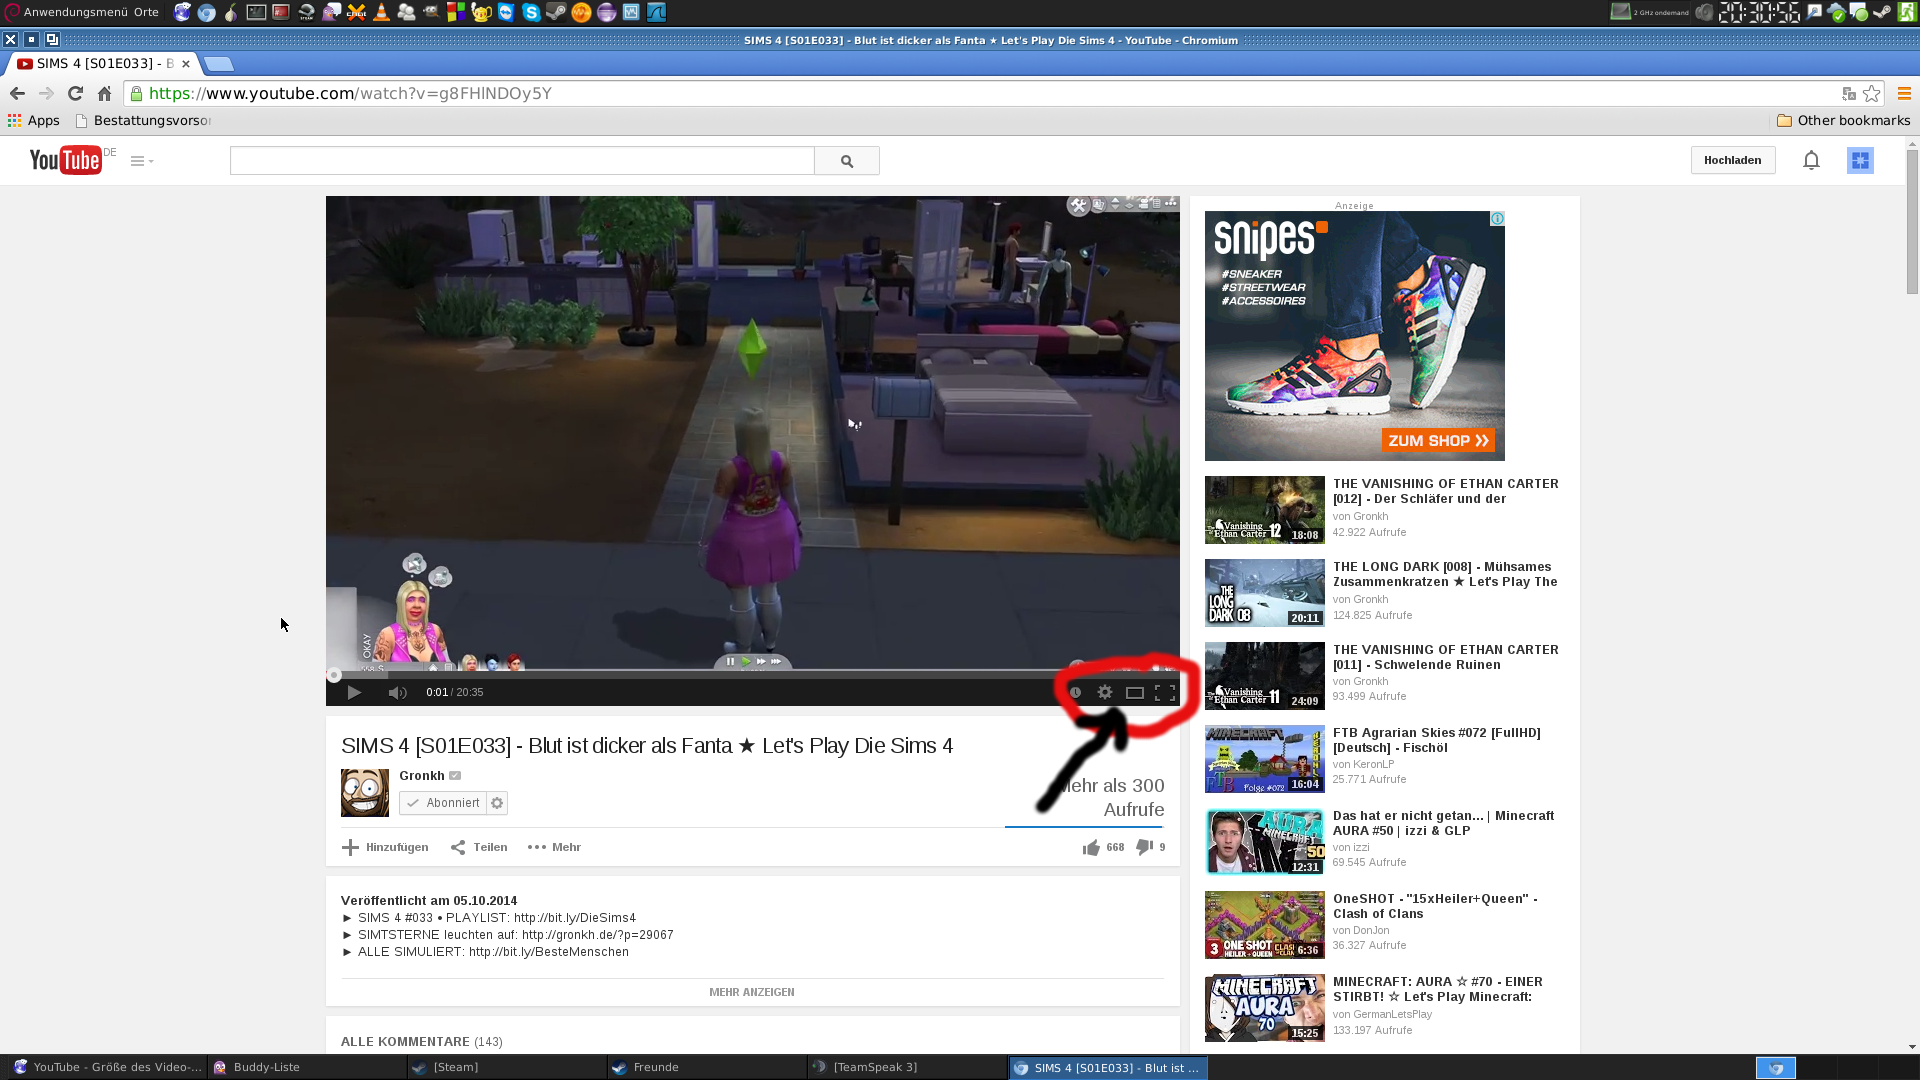1920x1080 pixels.
Task: Switch the player to theater mode
Action: [1135, 692]
